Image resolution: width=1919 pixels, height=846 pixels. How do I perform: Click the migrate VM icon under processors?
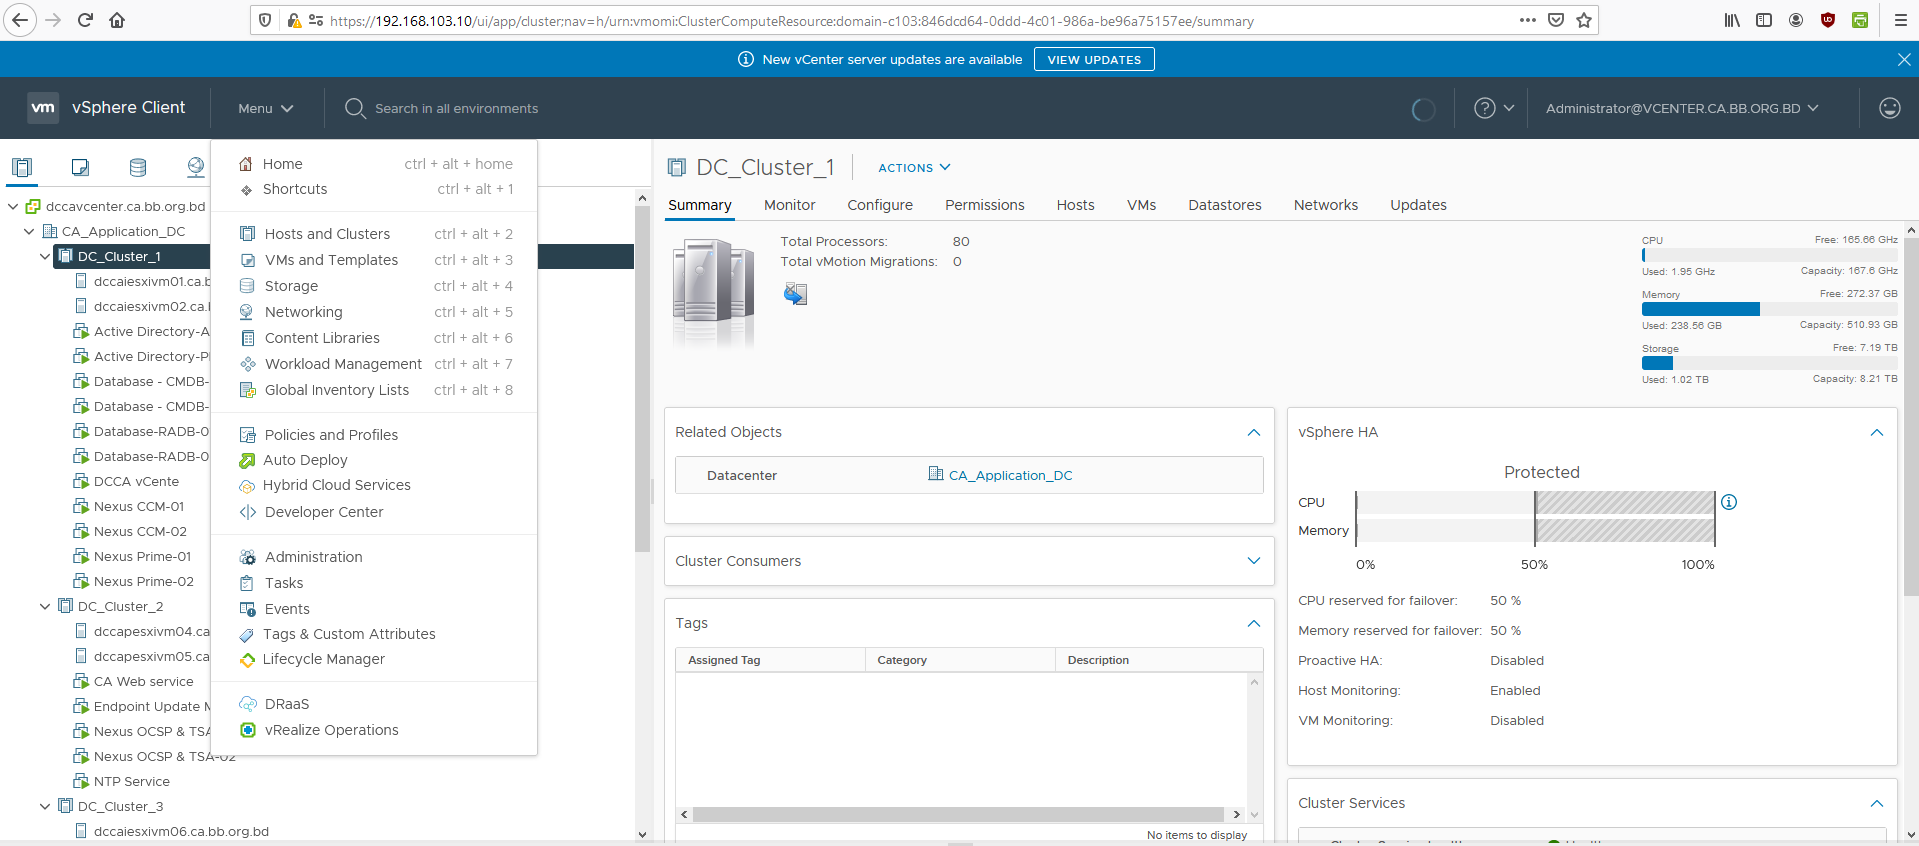(x=795, y=294)
